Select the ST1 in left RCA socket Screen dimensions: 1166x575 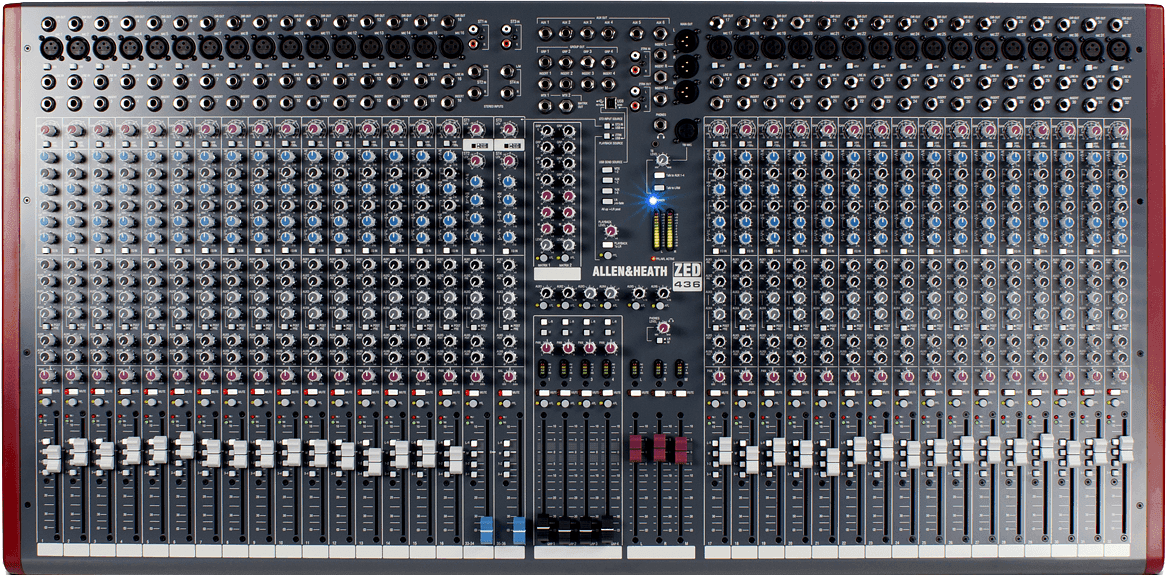pos(476,30)
